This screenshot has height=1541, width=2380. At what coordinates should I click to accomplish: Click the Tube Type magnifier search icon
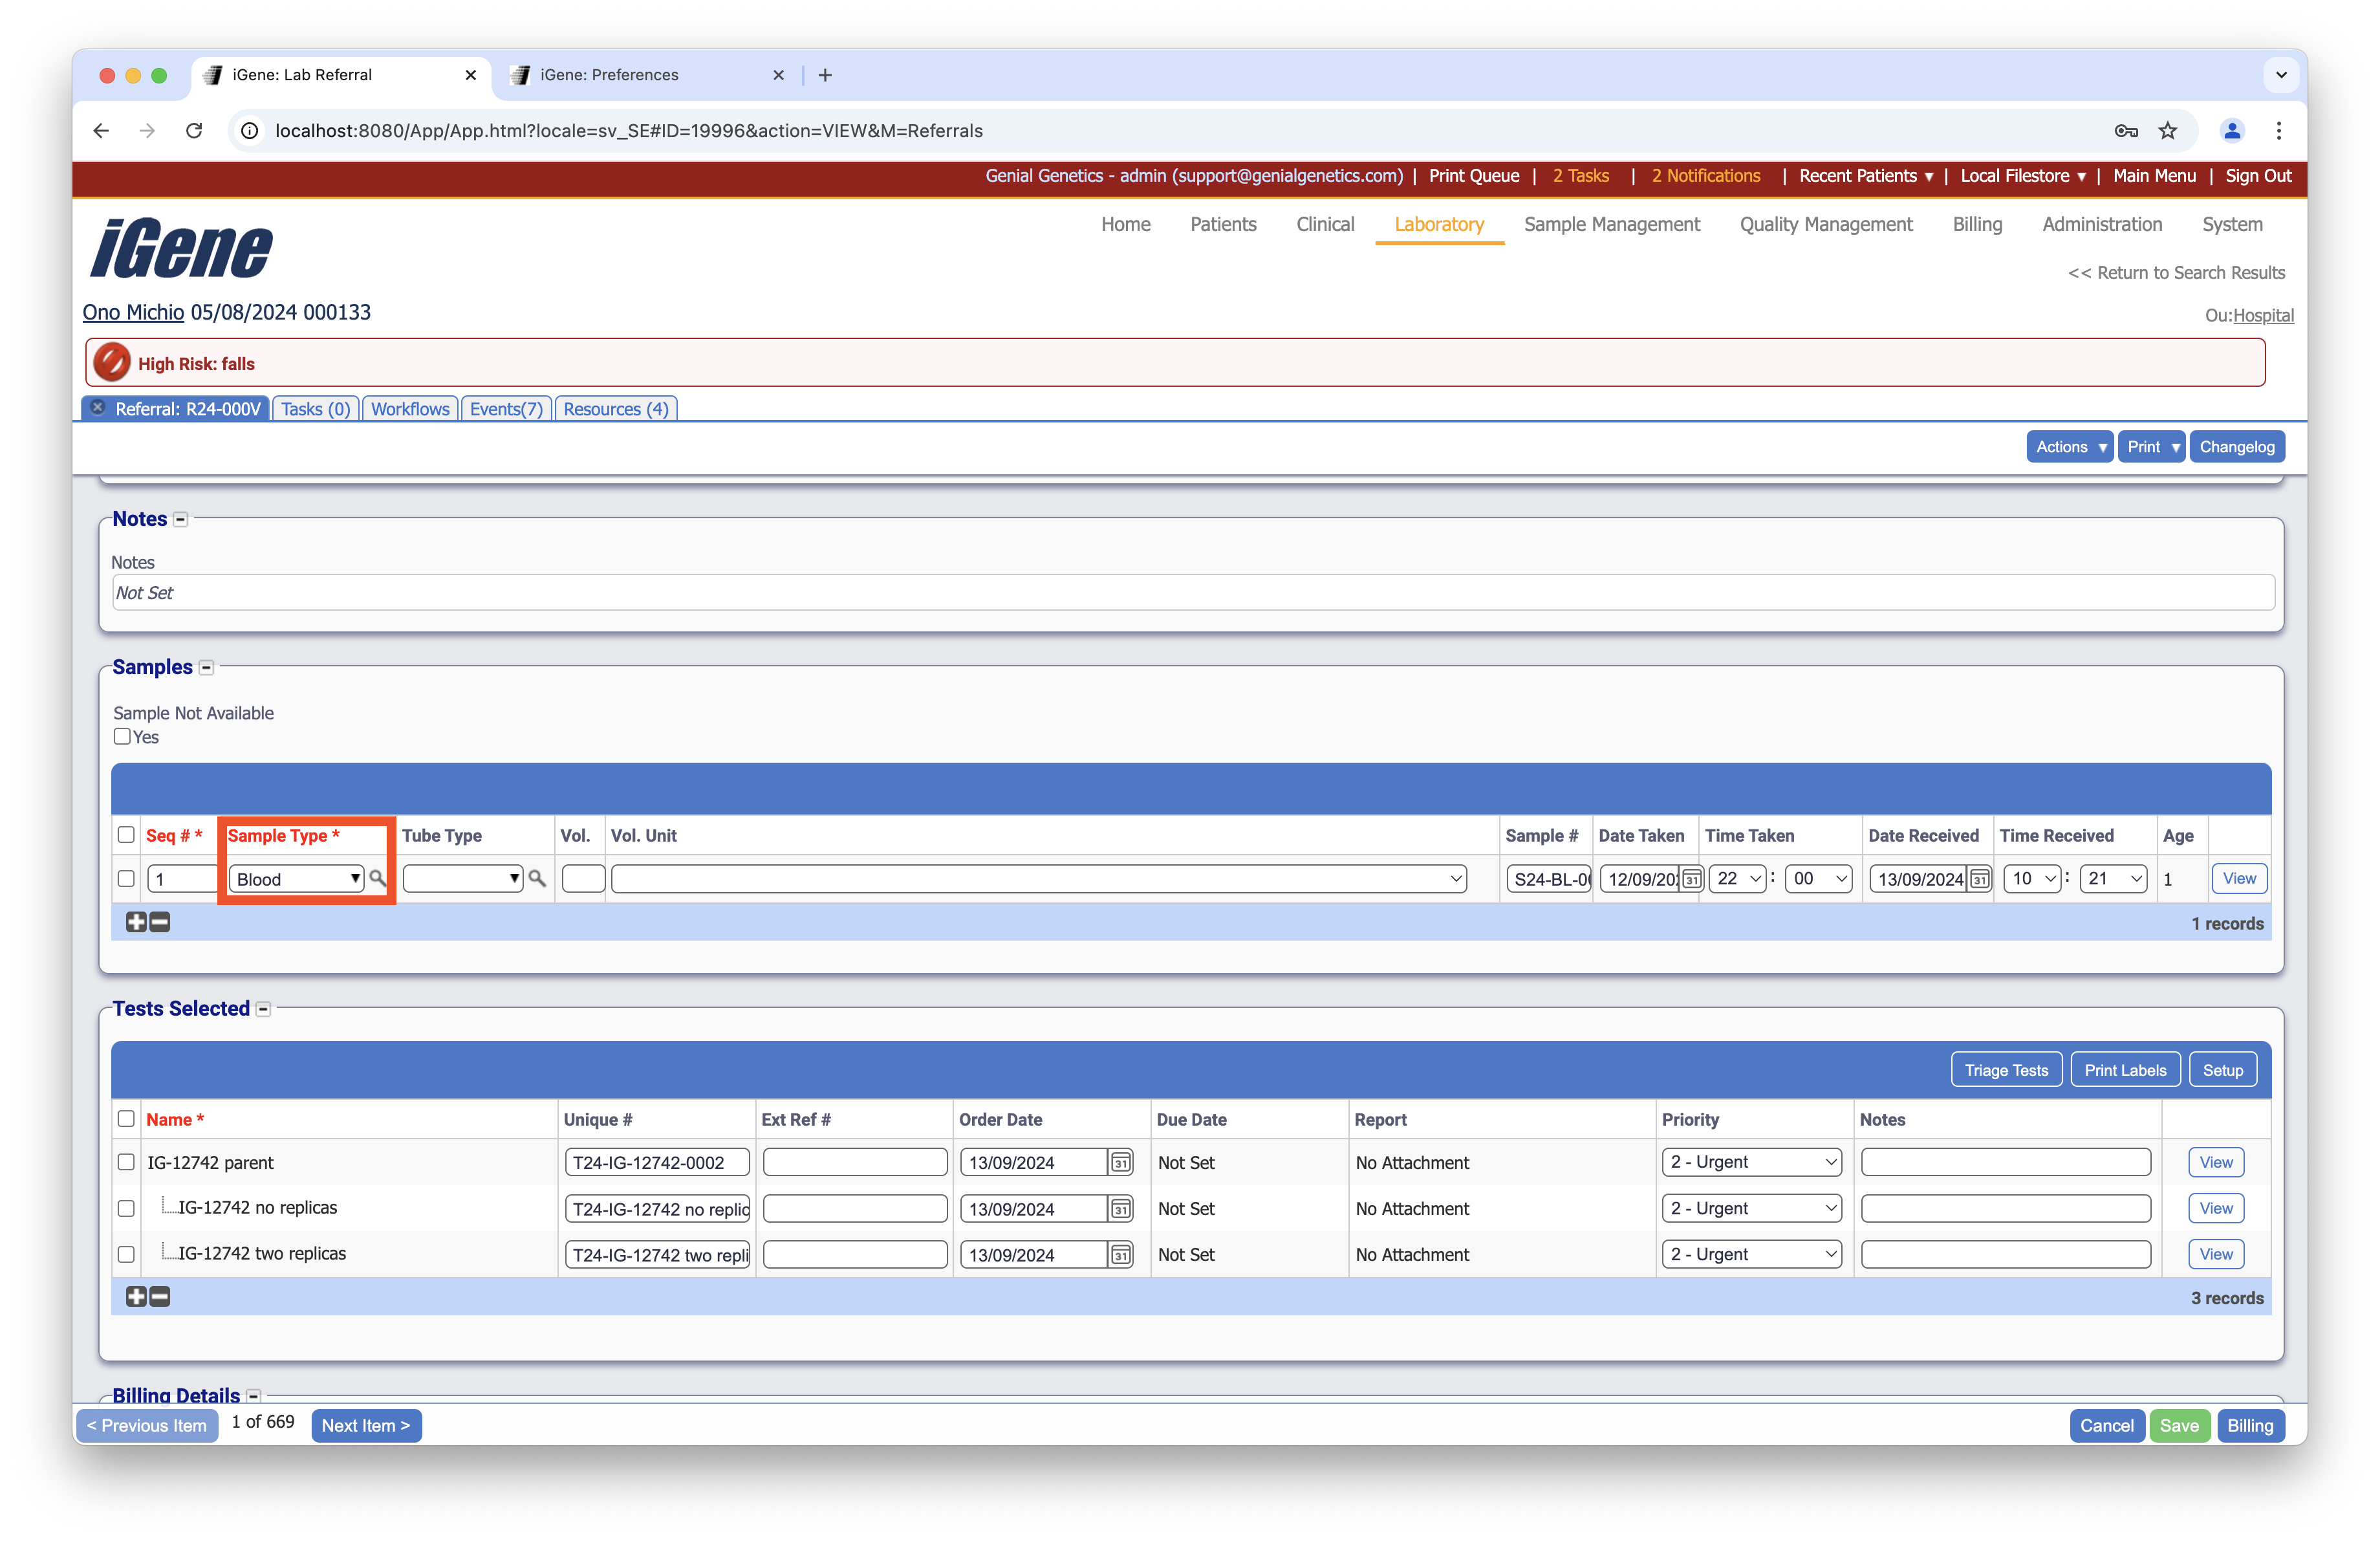click(x=537, y=878)
